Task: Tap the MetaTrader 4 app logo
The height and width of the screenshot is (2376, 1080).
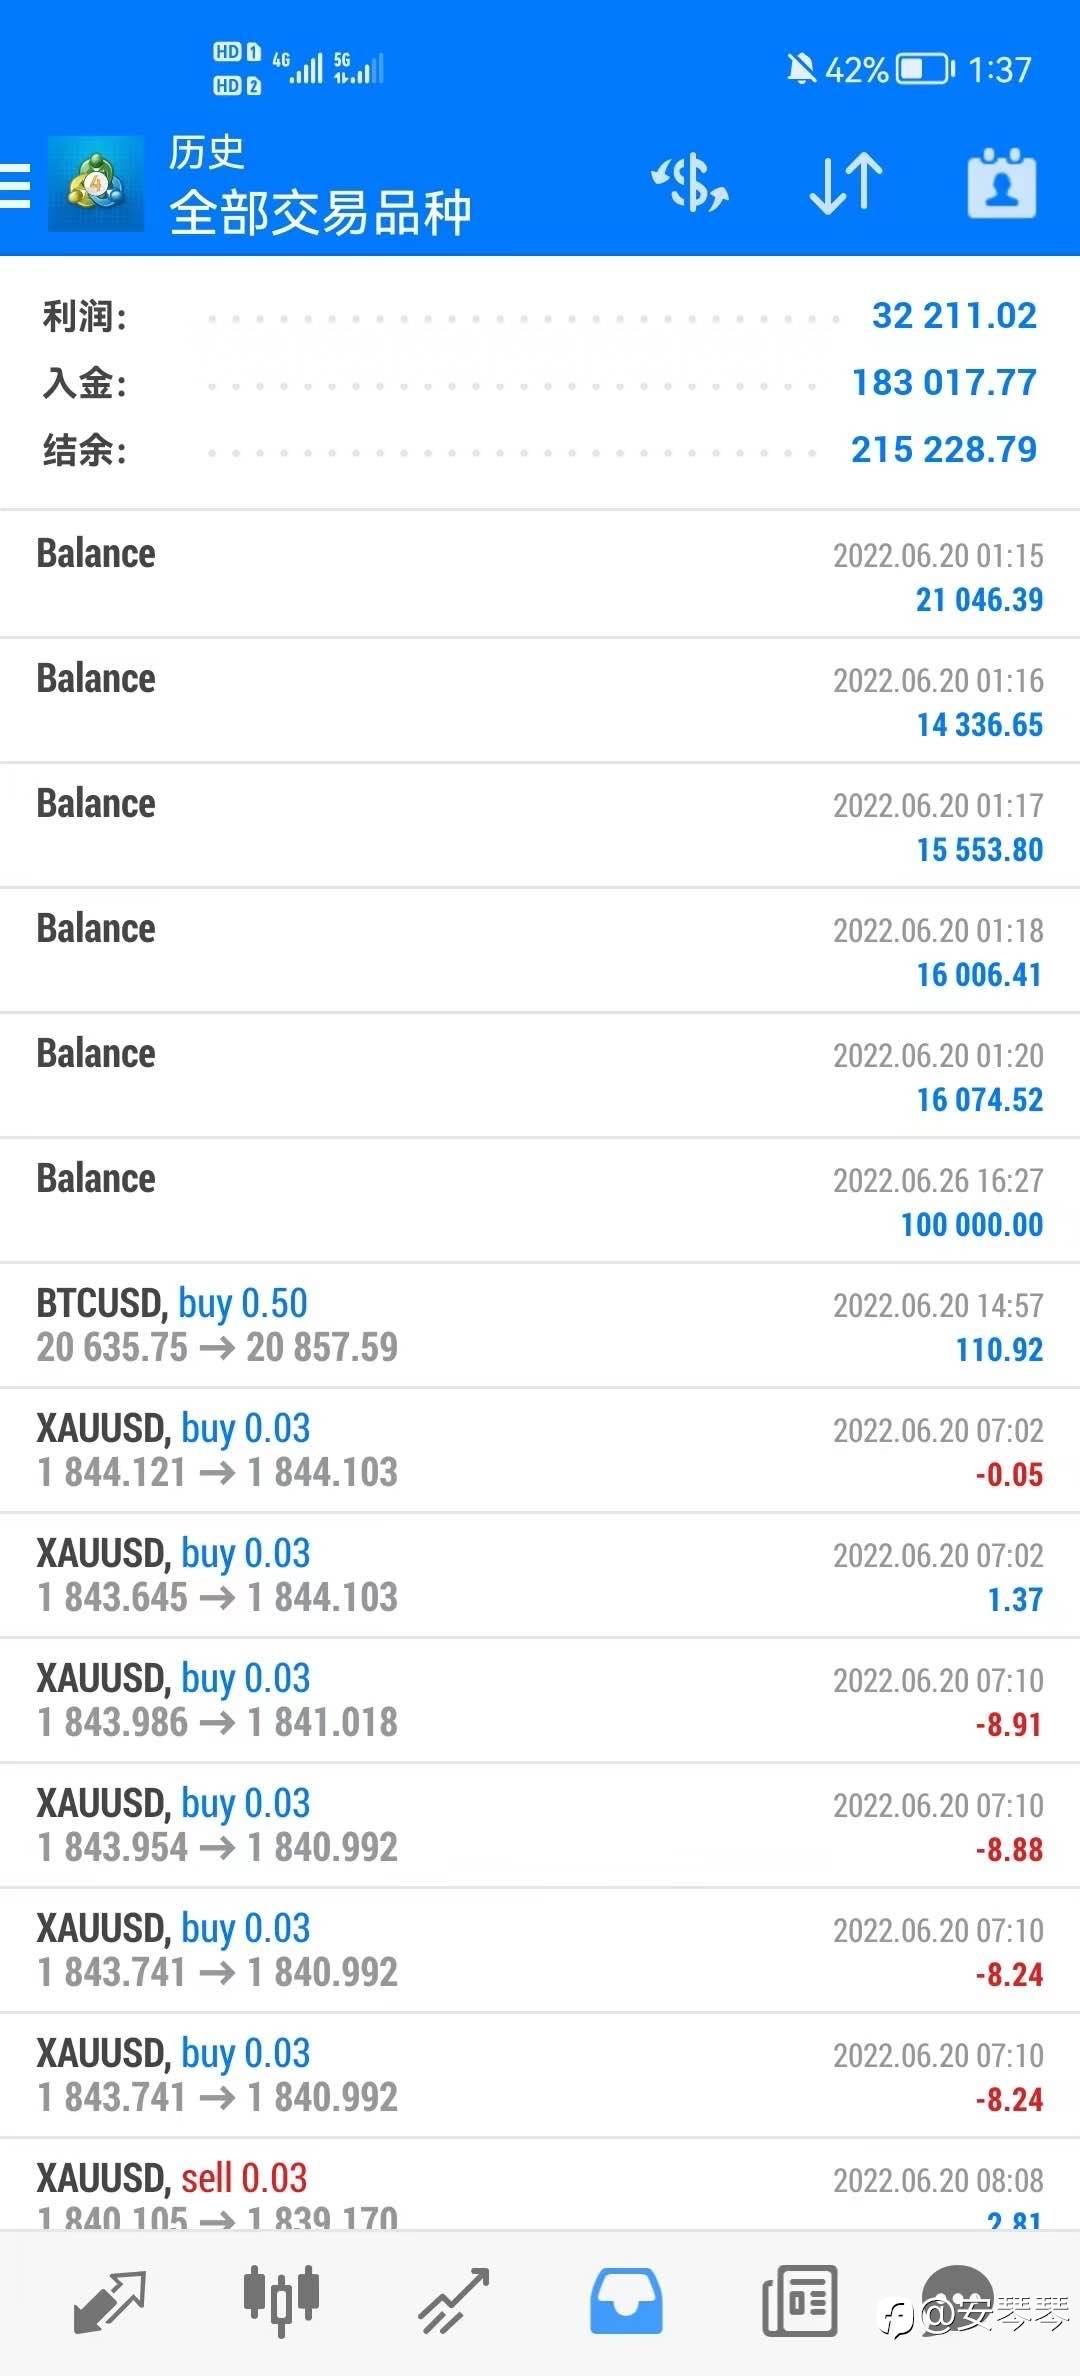Action: 96,185
